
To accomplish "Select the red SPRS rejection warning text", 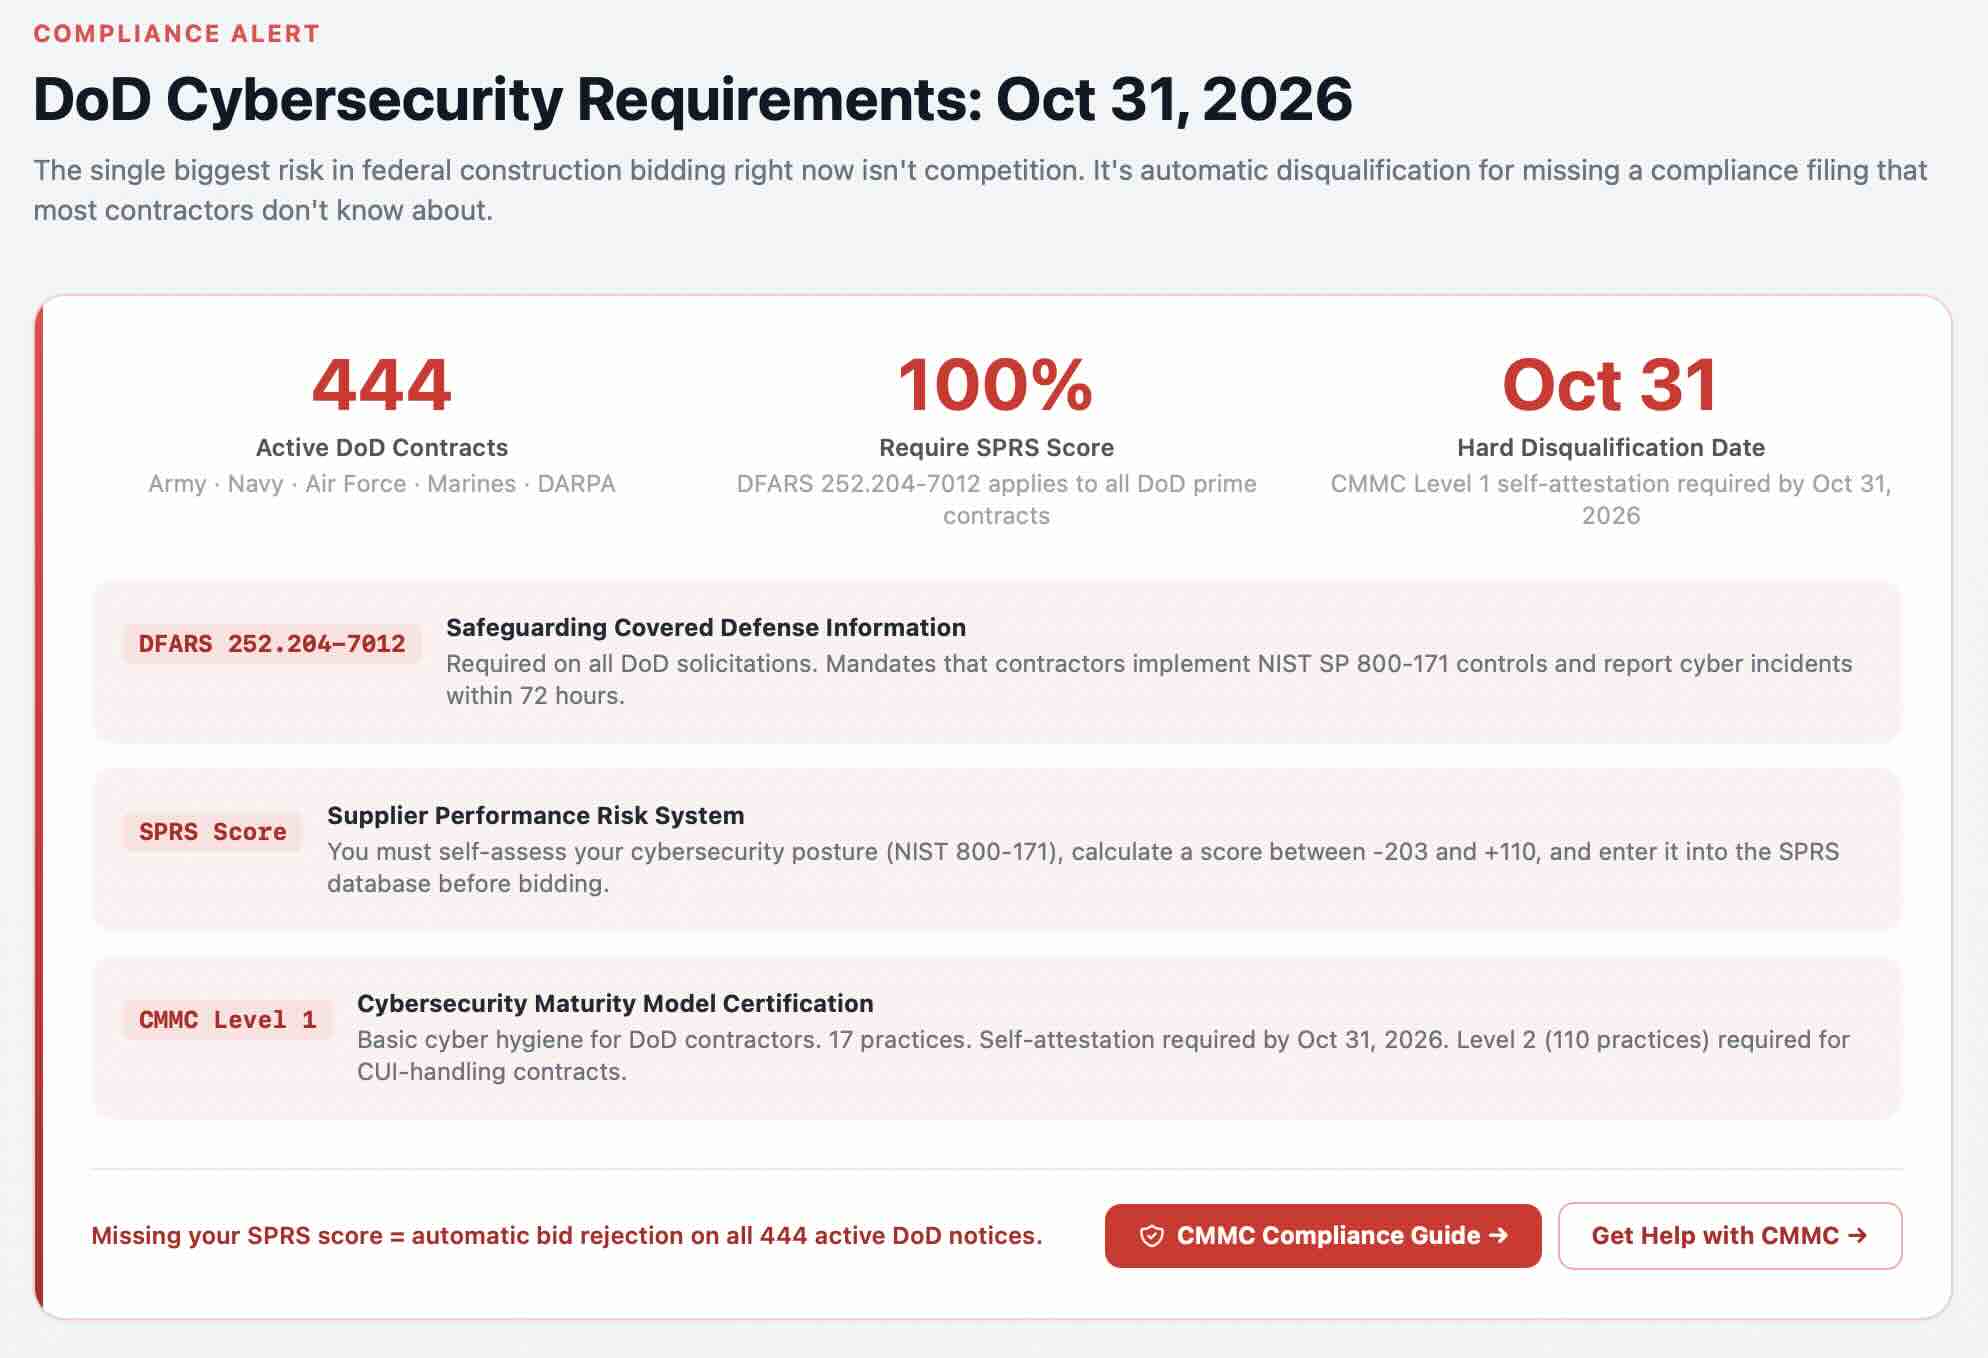I will click(x=567, y=1235).
